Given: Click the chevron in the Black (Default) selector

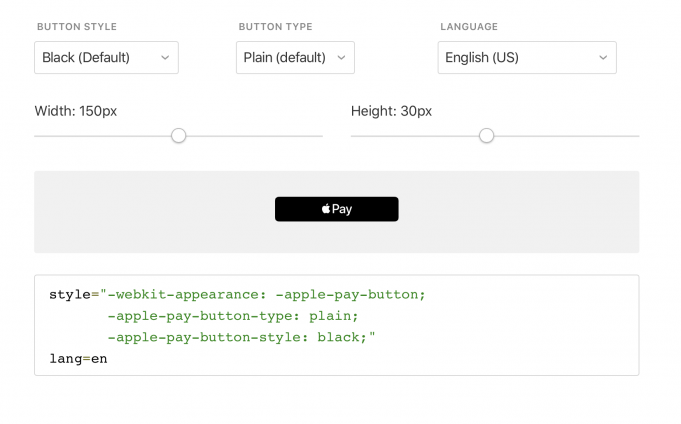Looking at the screenshot, I should click(x=165, y=58).
